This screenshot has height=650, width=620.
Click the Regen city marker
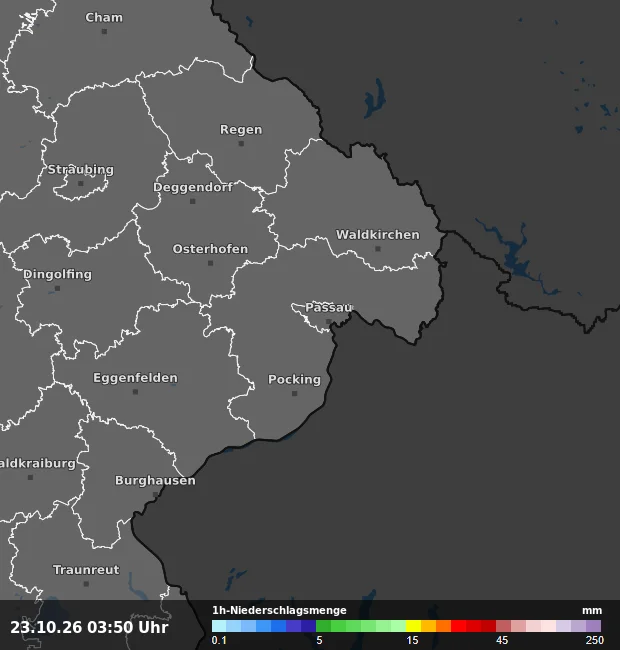tap(241, 143)
